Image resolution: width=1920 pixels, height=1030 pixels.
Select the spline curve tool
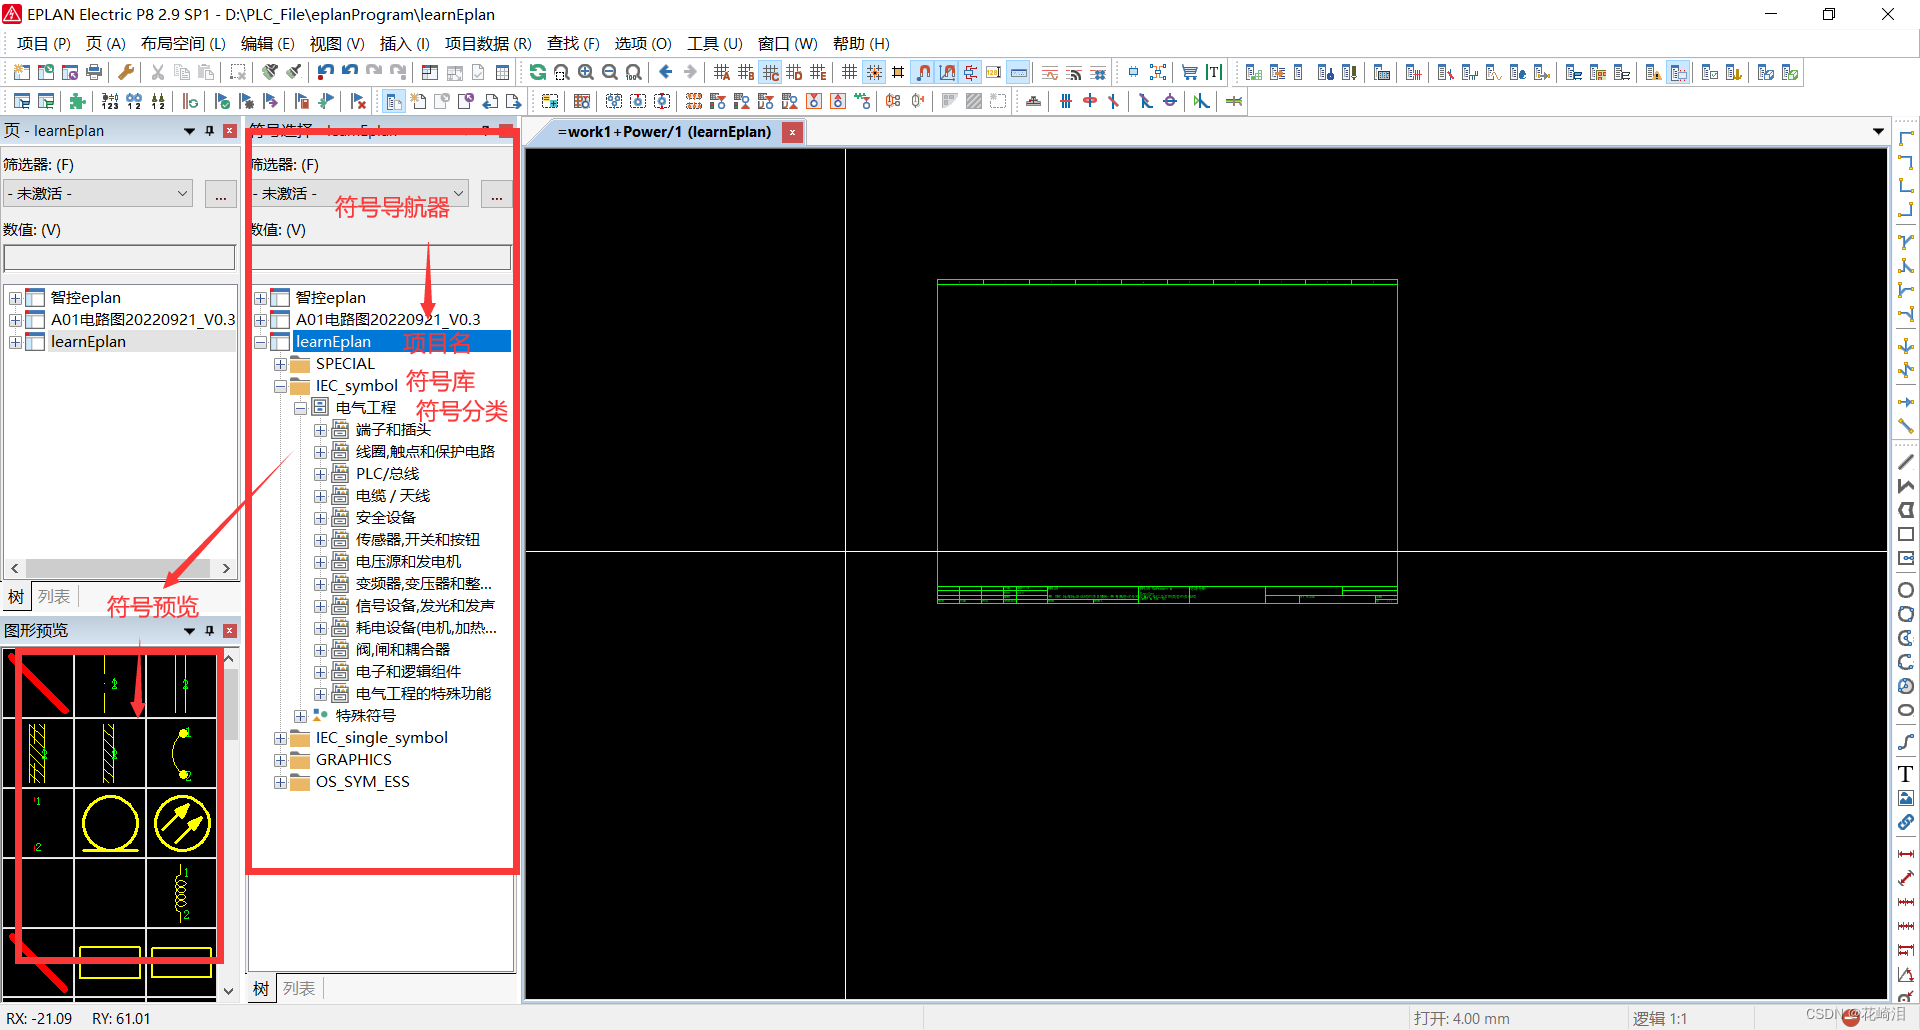(1906, 742)
